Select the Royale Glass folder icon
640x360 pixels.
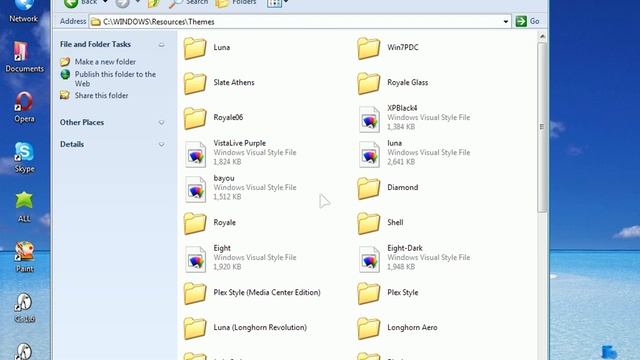pos(369,83)
